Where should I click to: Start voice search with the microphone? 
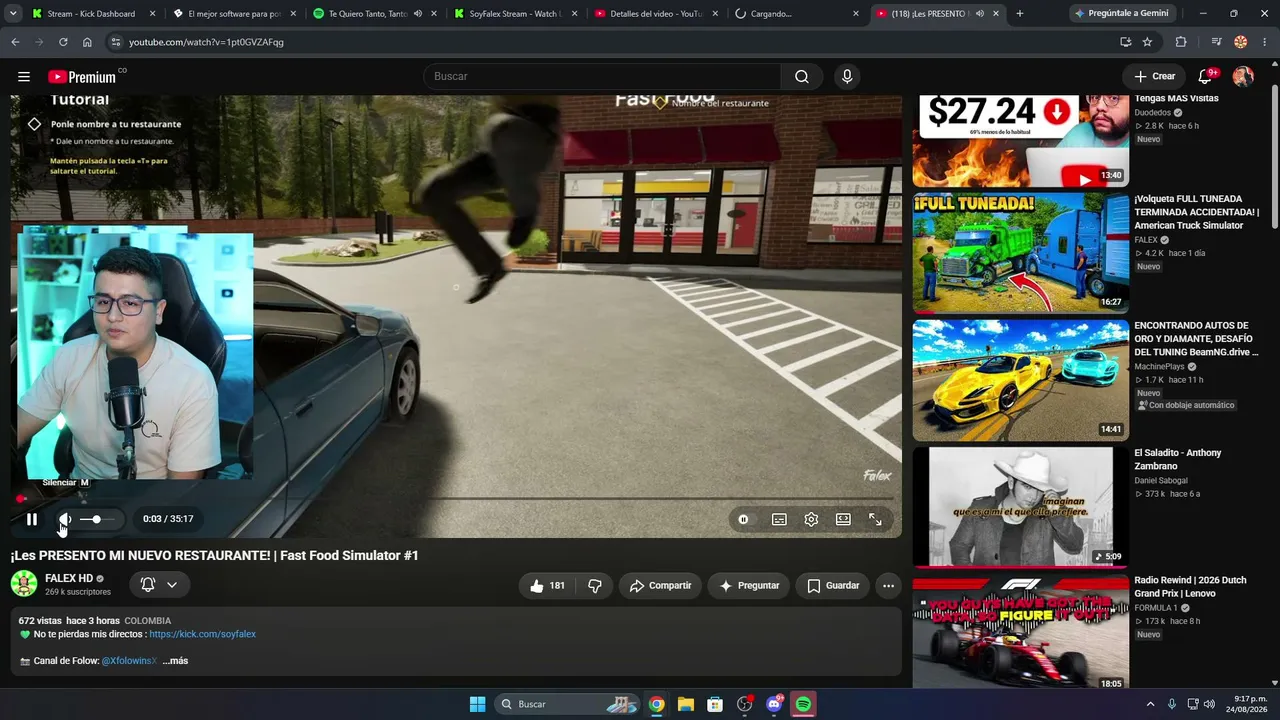coord(847,77)
